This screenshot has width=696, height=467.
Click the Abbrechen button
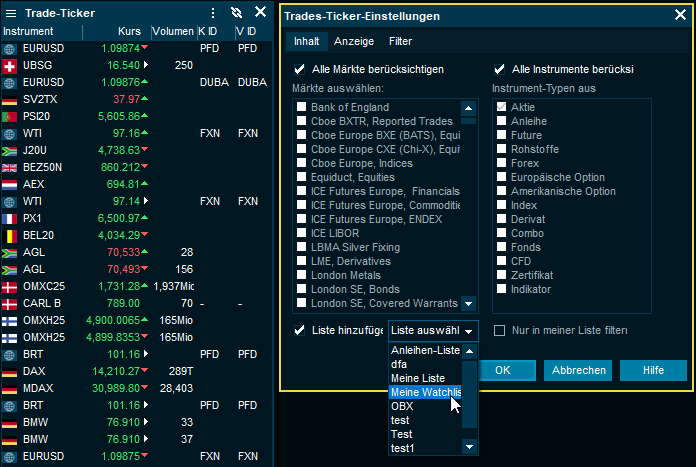tap(579, 370)
